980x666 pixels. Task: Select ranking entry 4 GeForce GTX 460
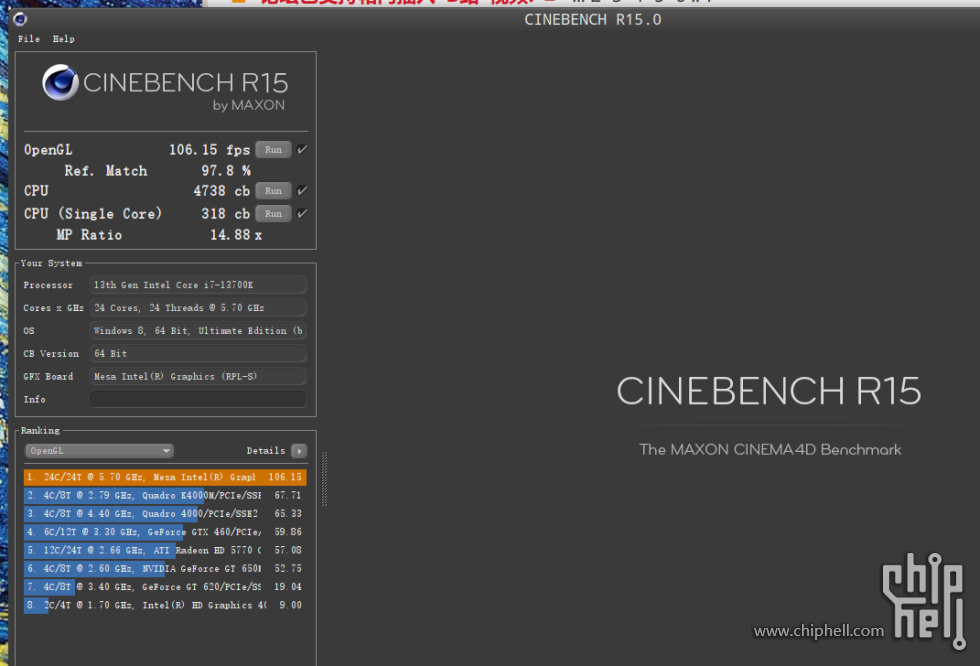click(x=165, y=532)
